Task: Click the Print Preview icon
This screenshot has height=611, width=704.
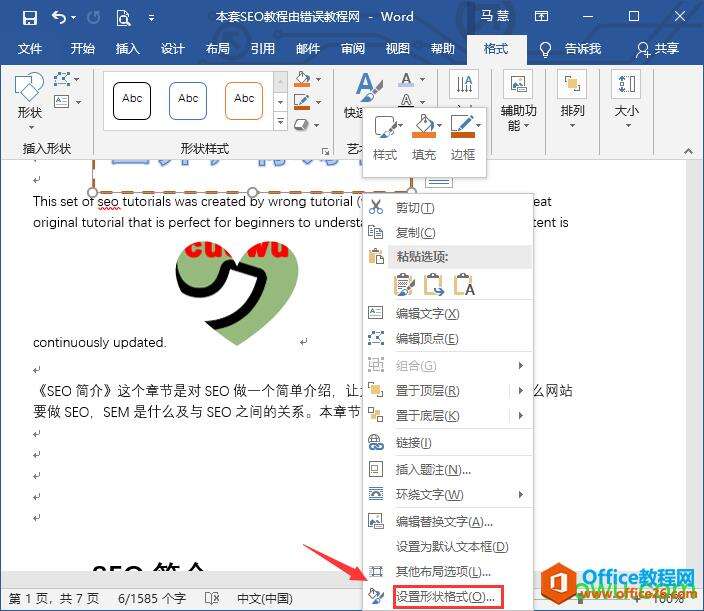Action: 123,18
